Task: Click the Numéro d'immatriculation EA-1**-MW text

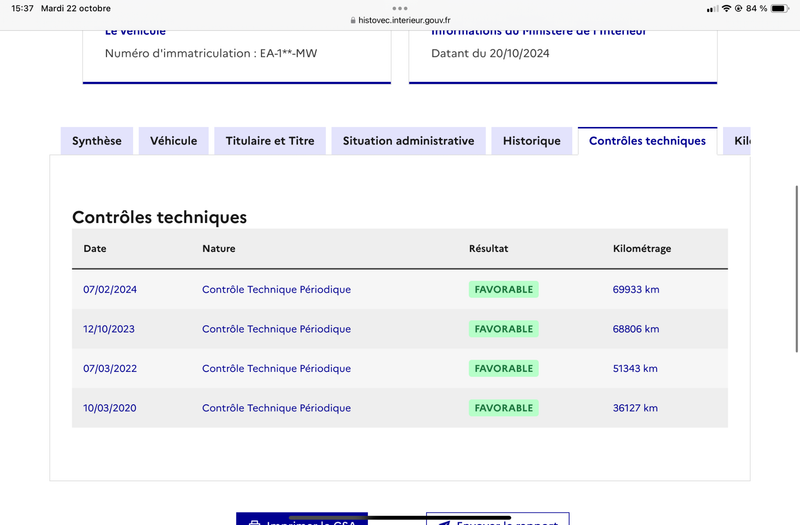Action: pyautogui.click(x=211, y=53)
